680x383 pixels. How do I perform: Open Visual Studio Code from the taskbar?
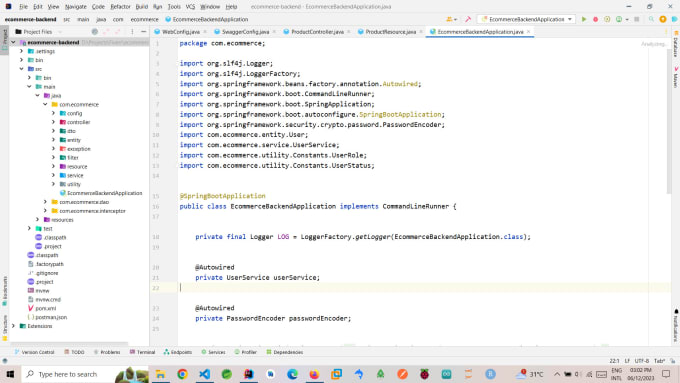(x=204, y=374)
